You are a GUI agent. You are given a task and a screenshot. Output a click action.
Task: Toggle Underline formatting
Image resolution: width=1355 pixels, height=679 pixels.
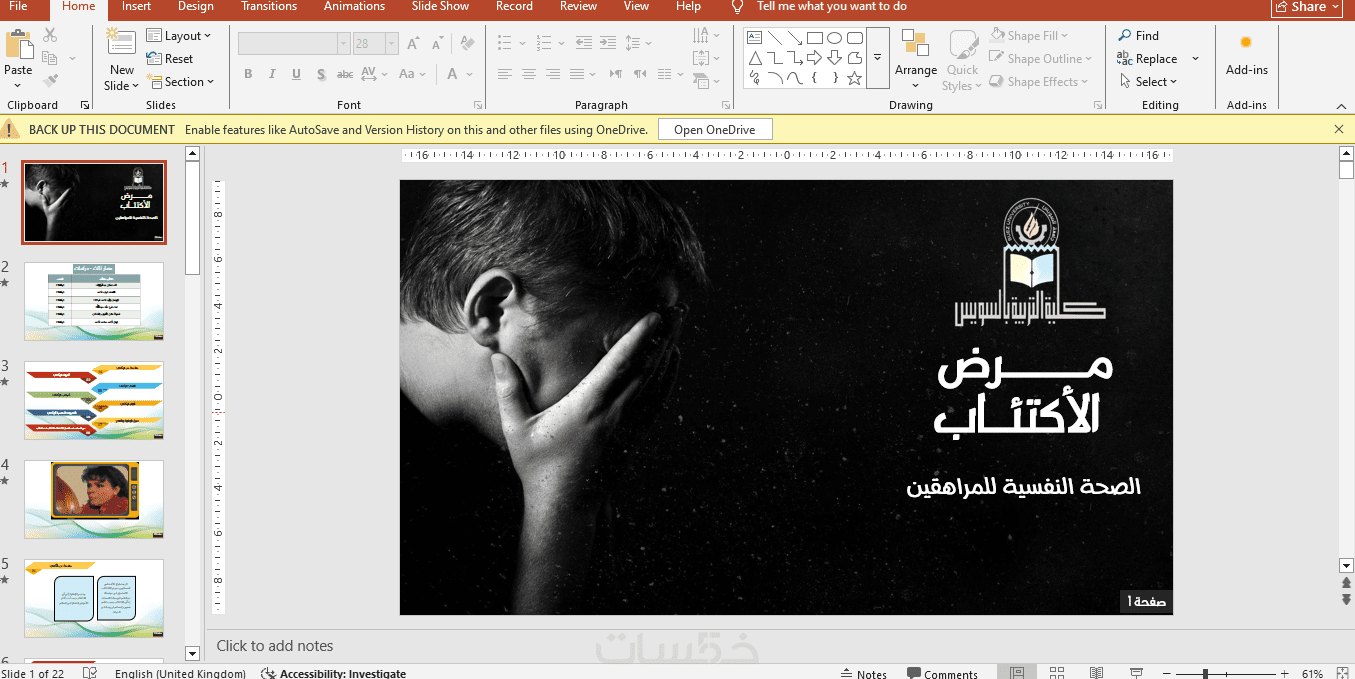(296, 74)
